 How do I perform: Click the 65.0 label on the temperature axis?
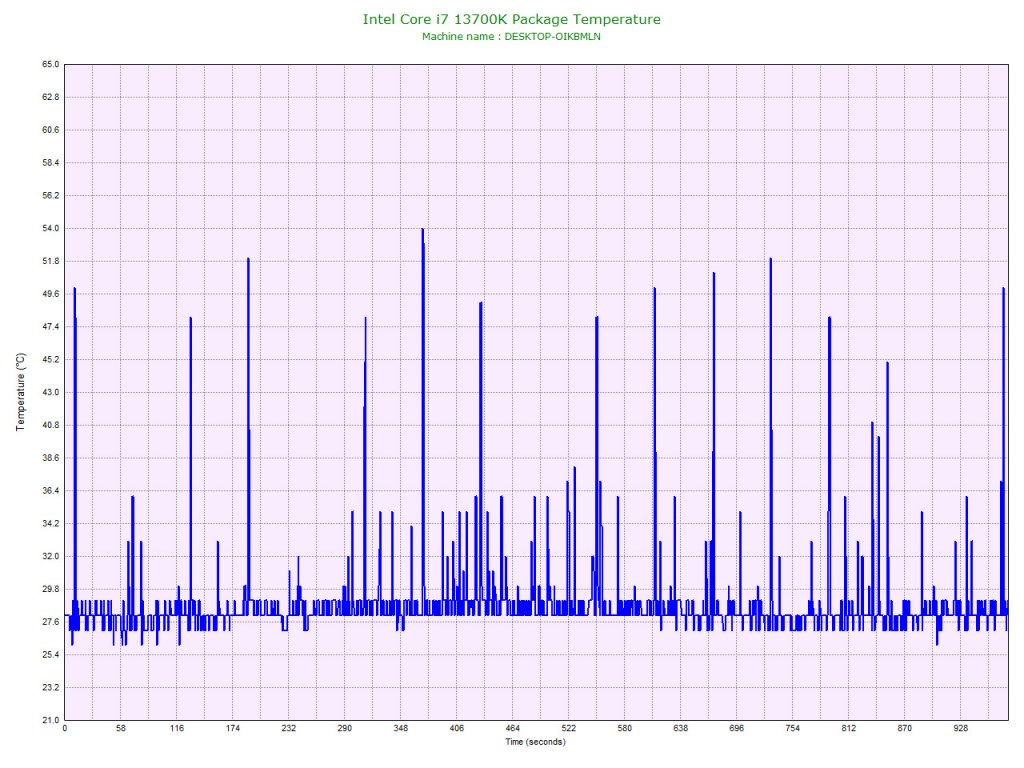[50, 64]
